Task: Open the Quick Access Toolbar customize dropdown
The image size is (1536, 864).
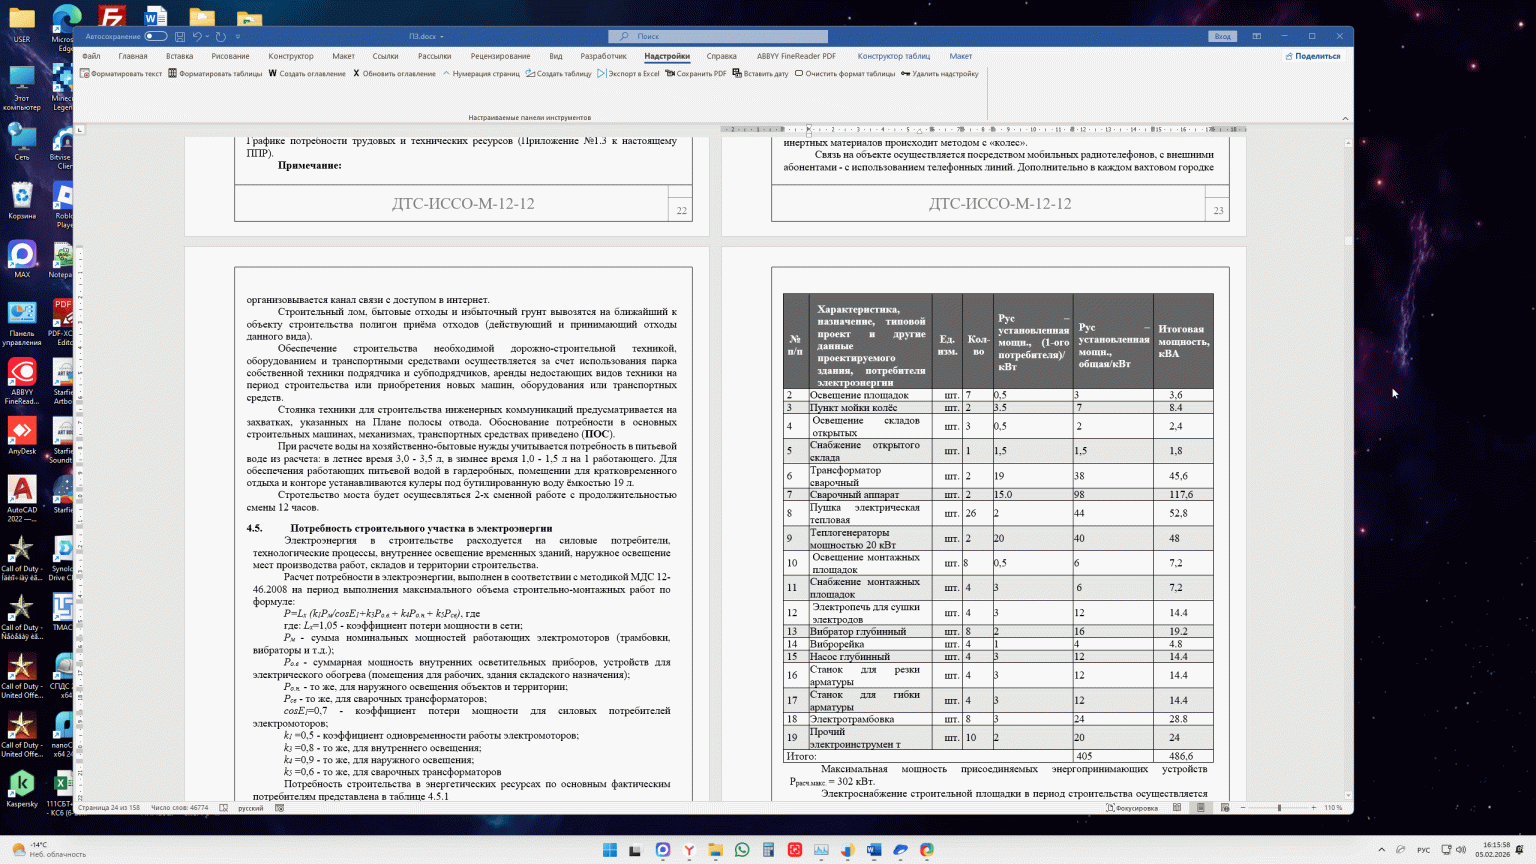Action: tap(238, 37)
